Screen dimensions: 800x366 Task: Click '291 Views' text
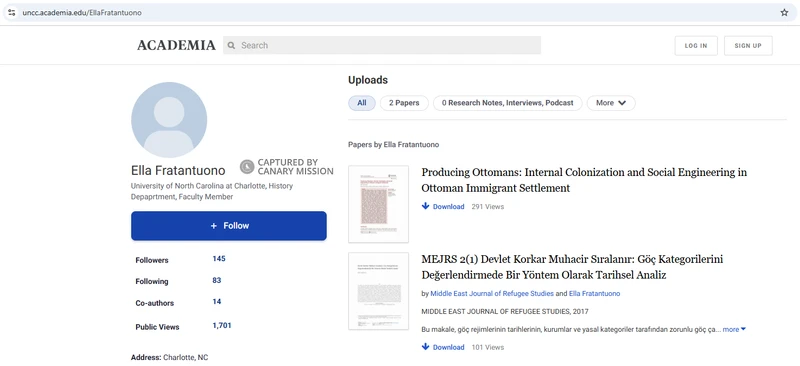[x=488, y=207]
